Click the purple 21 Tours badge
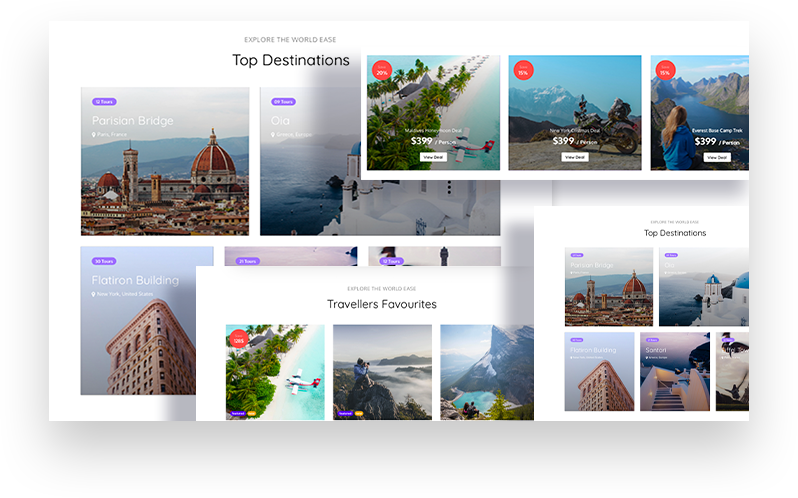Screen dimensions: 798x498 [x=247, y=261]
